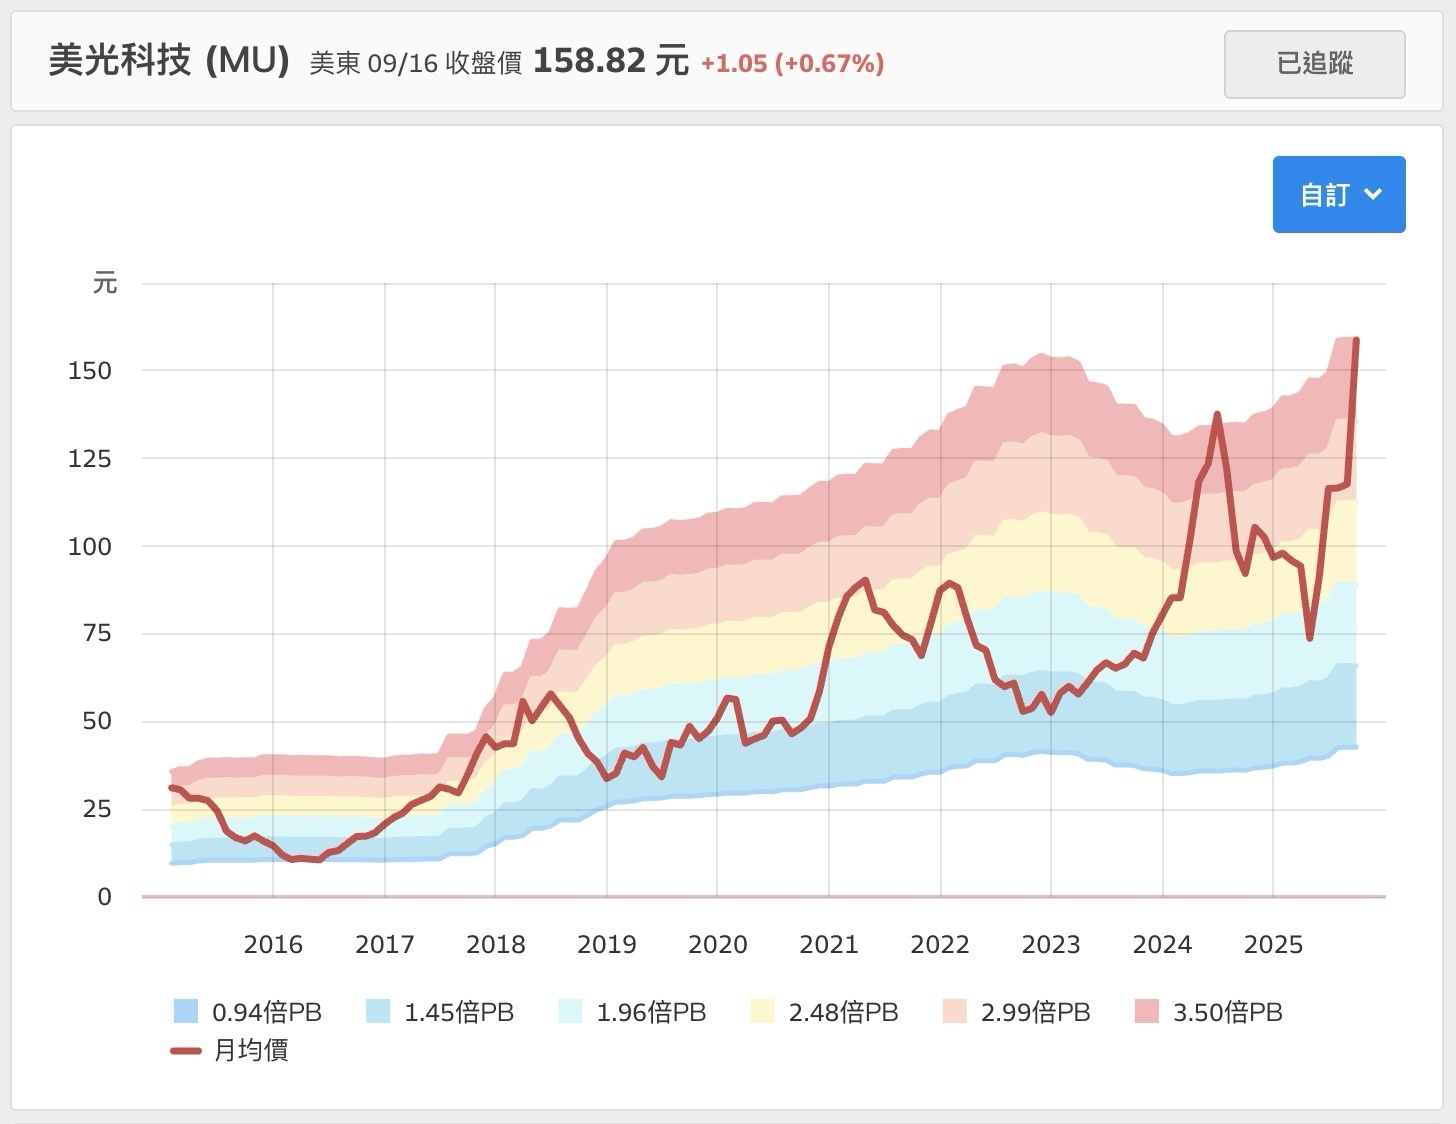Click the 2020 x-axis year label
The image size is (1456, 1124).
coord(717,945)
